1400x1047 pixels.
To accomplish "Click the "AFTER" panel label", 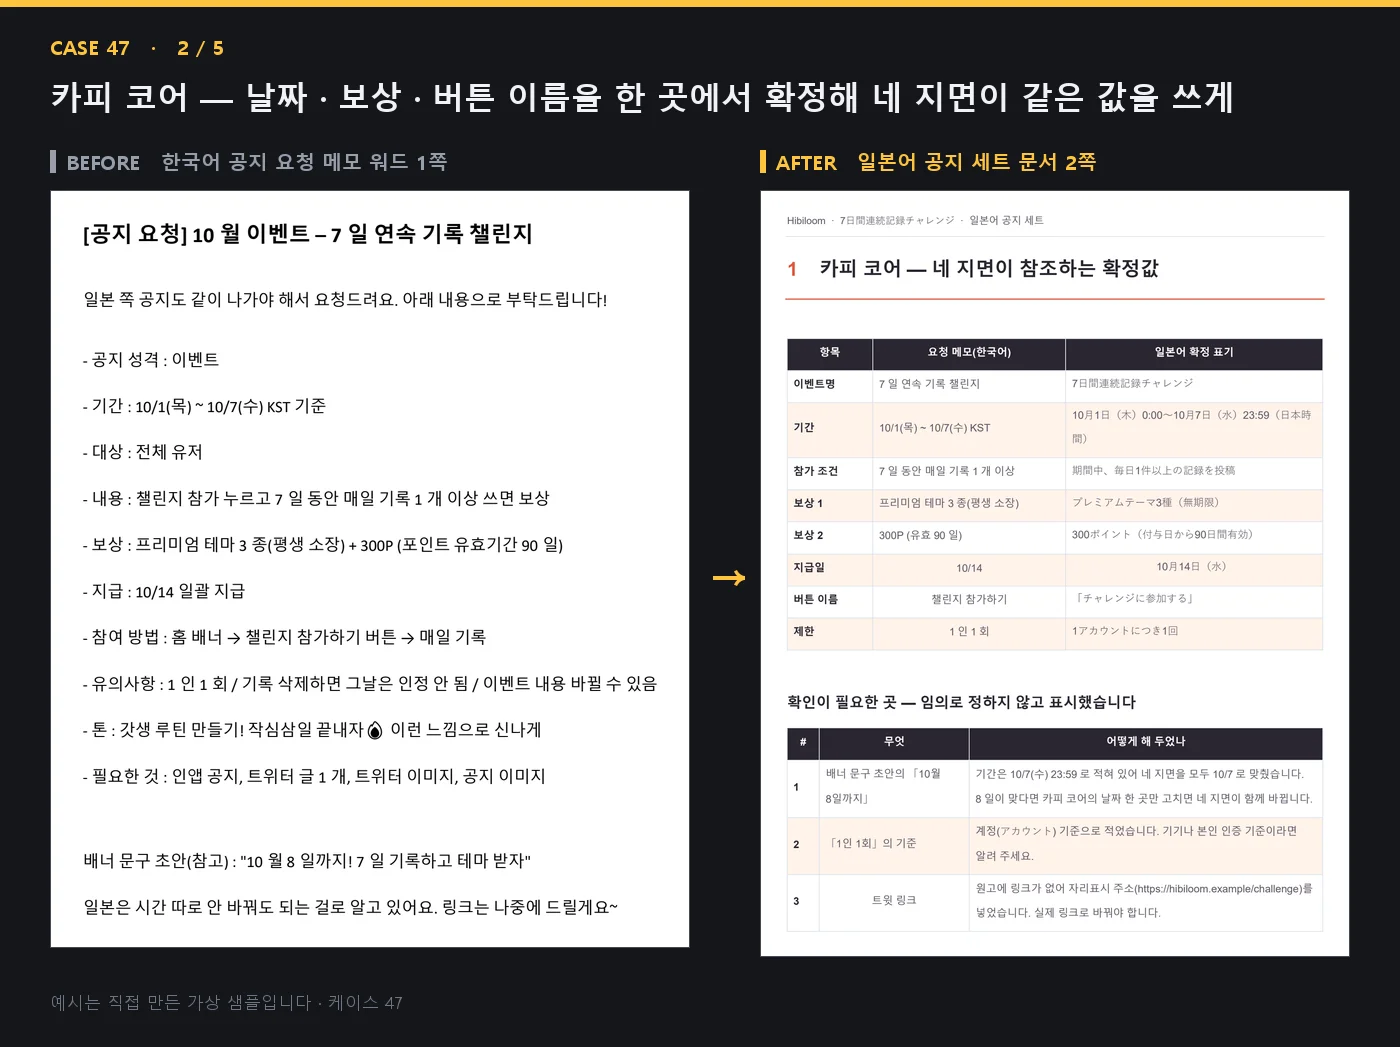I will pyautogui.click(x=806, y=162).
